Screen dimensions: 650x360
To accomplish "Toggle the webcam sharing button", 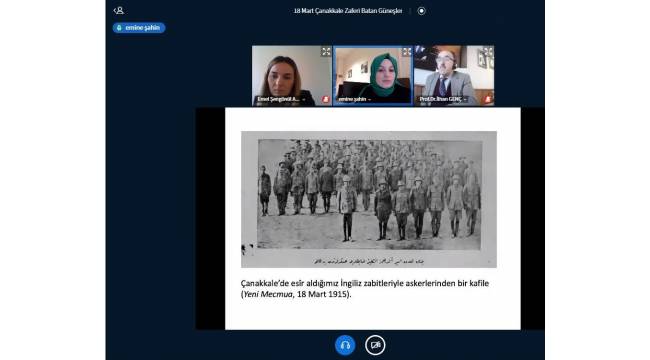I will click(x=375, y=345).
